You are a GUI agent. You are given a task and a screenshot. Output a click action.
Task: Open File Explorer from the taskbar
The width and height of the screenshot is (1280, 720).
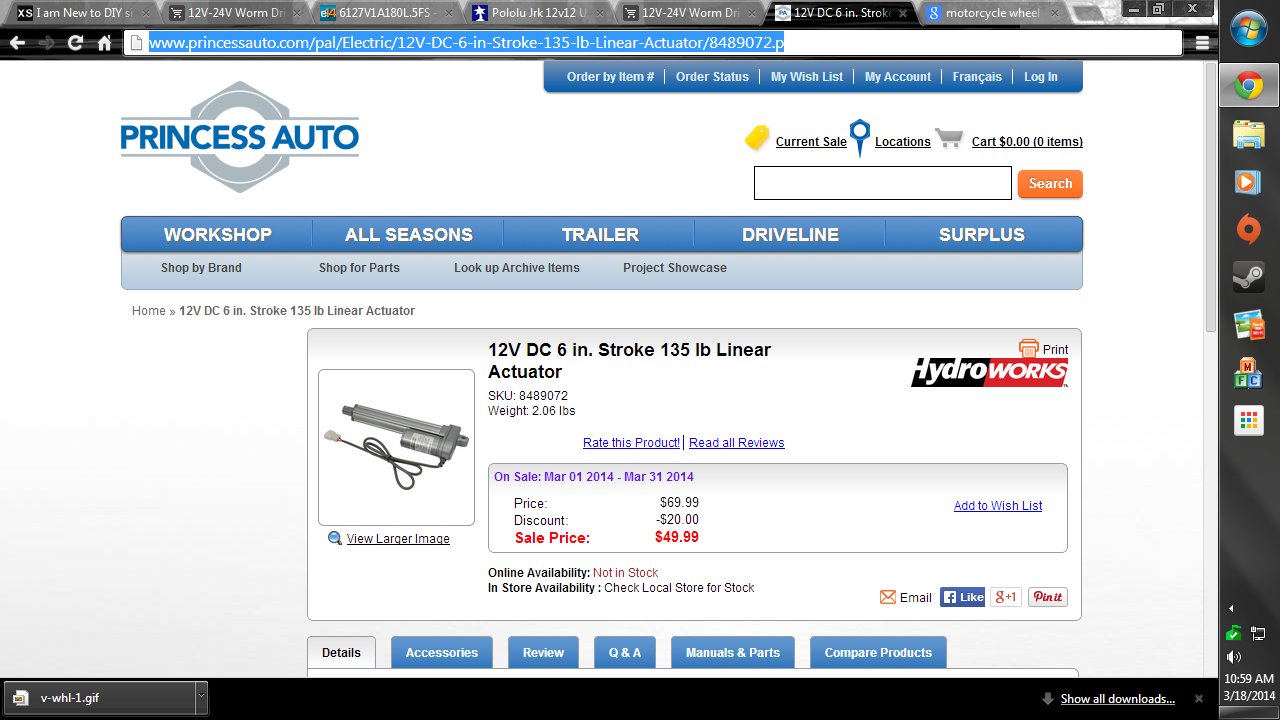(x=1249, y=134)
